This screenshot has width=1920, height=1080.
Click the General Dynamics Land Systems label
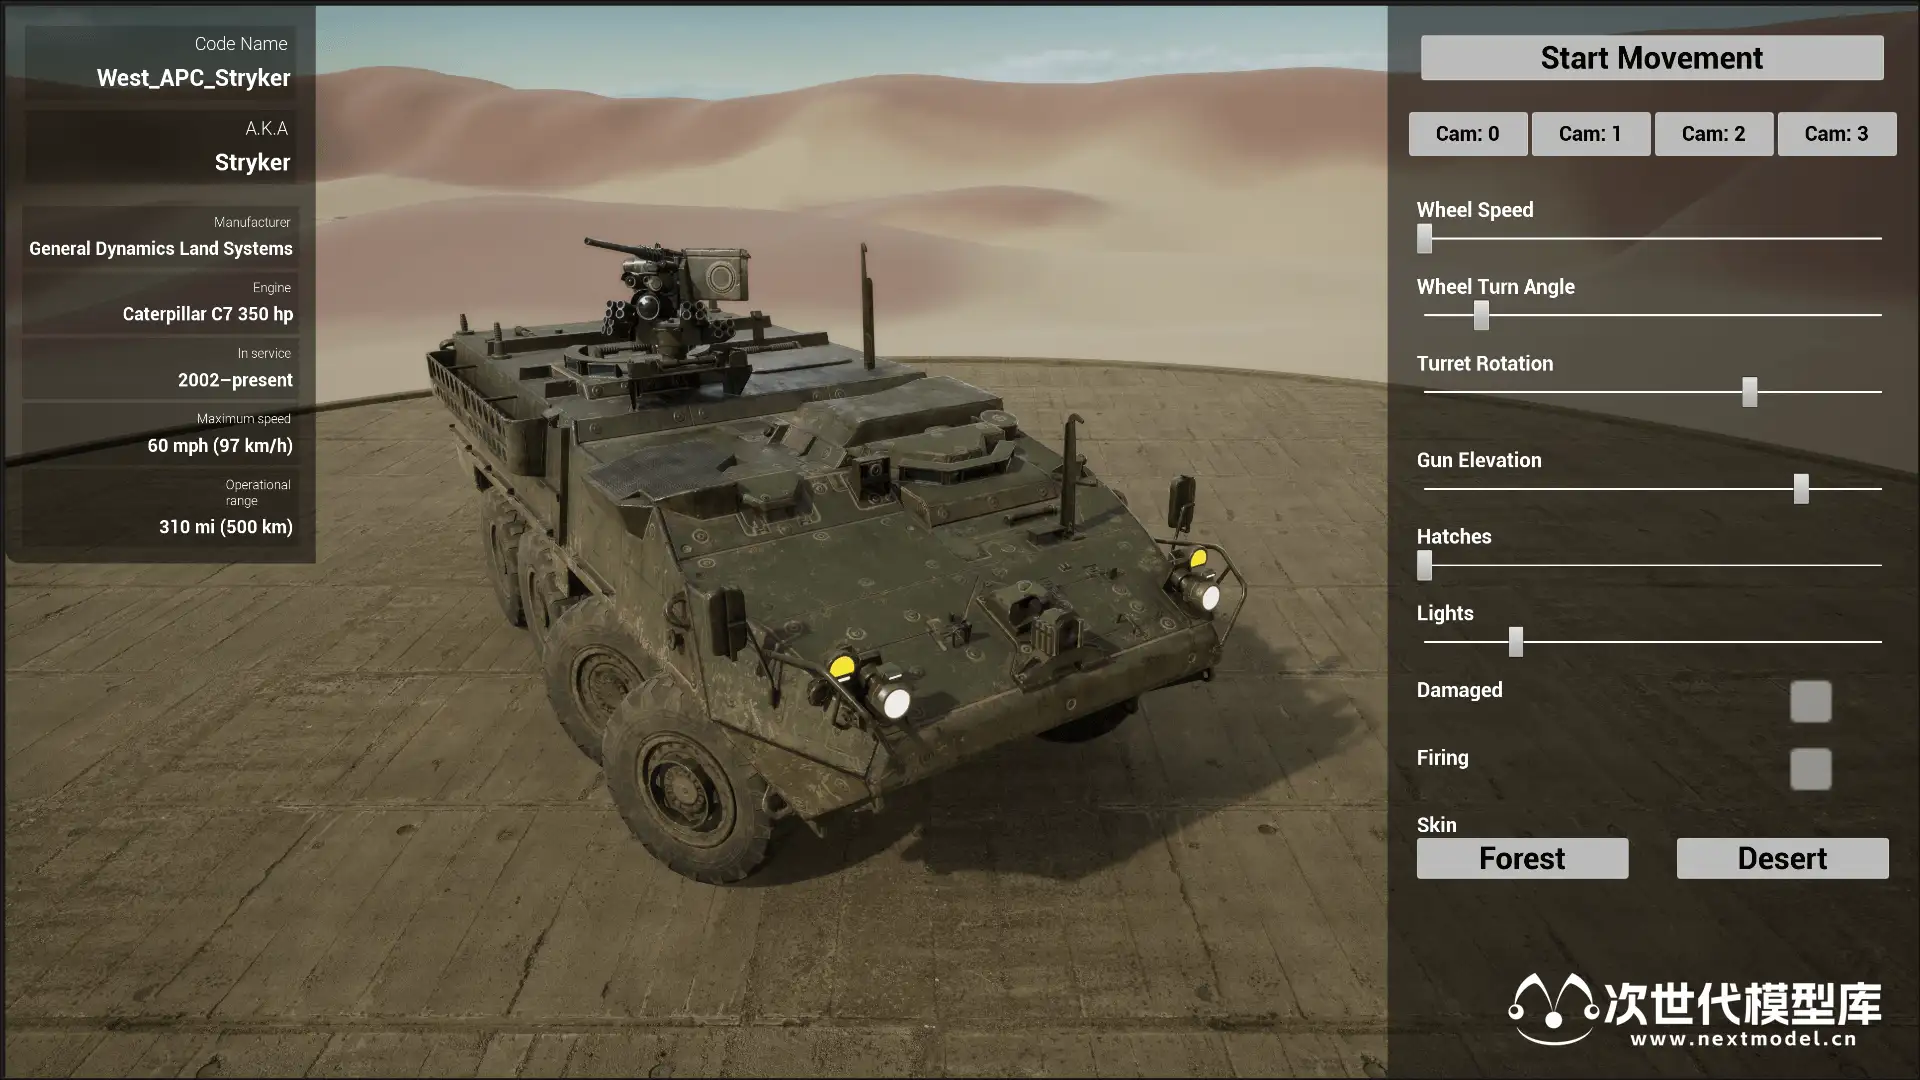[161, 248]
